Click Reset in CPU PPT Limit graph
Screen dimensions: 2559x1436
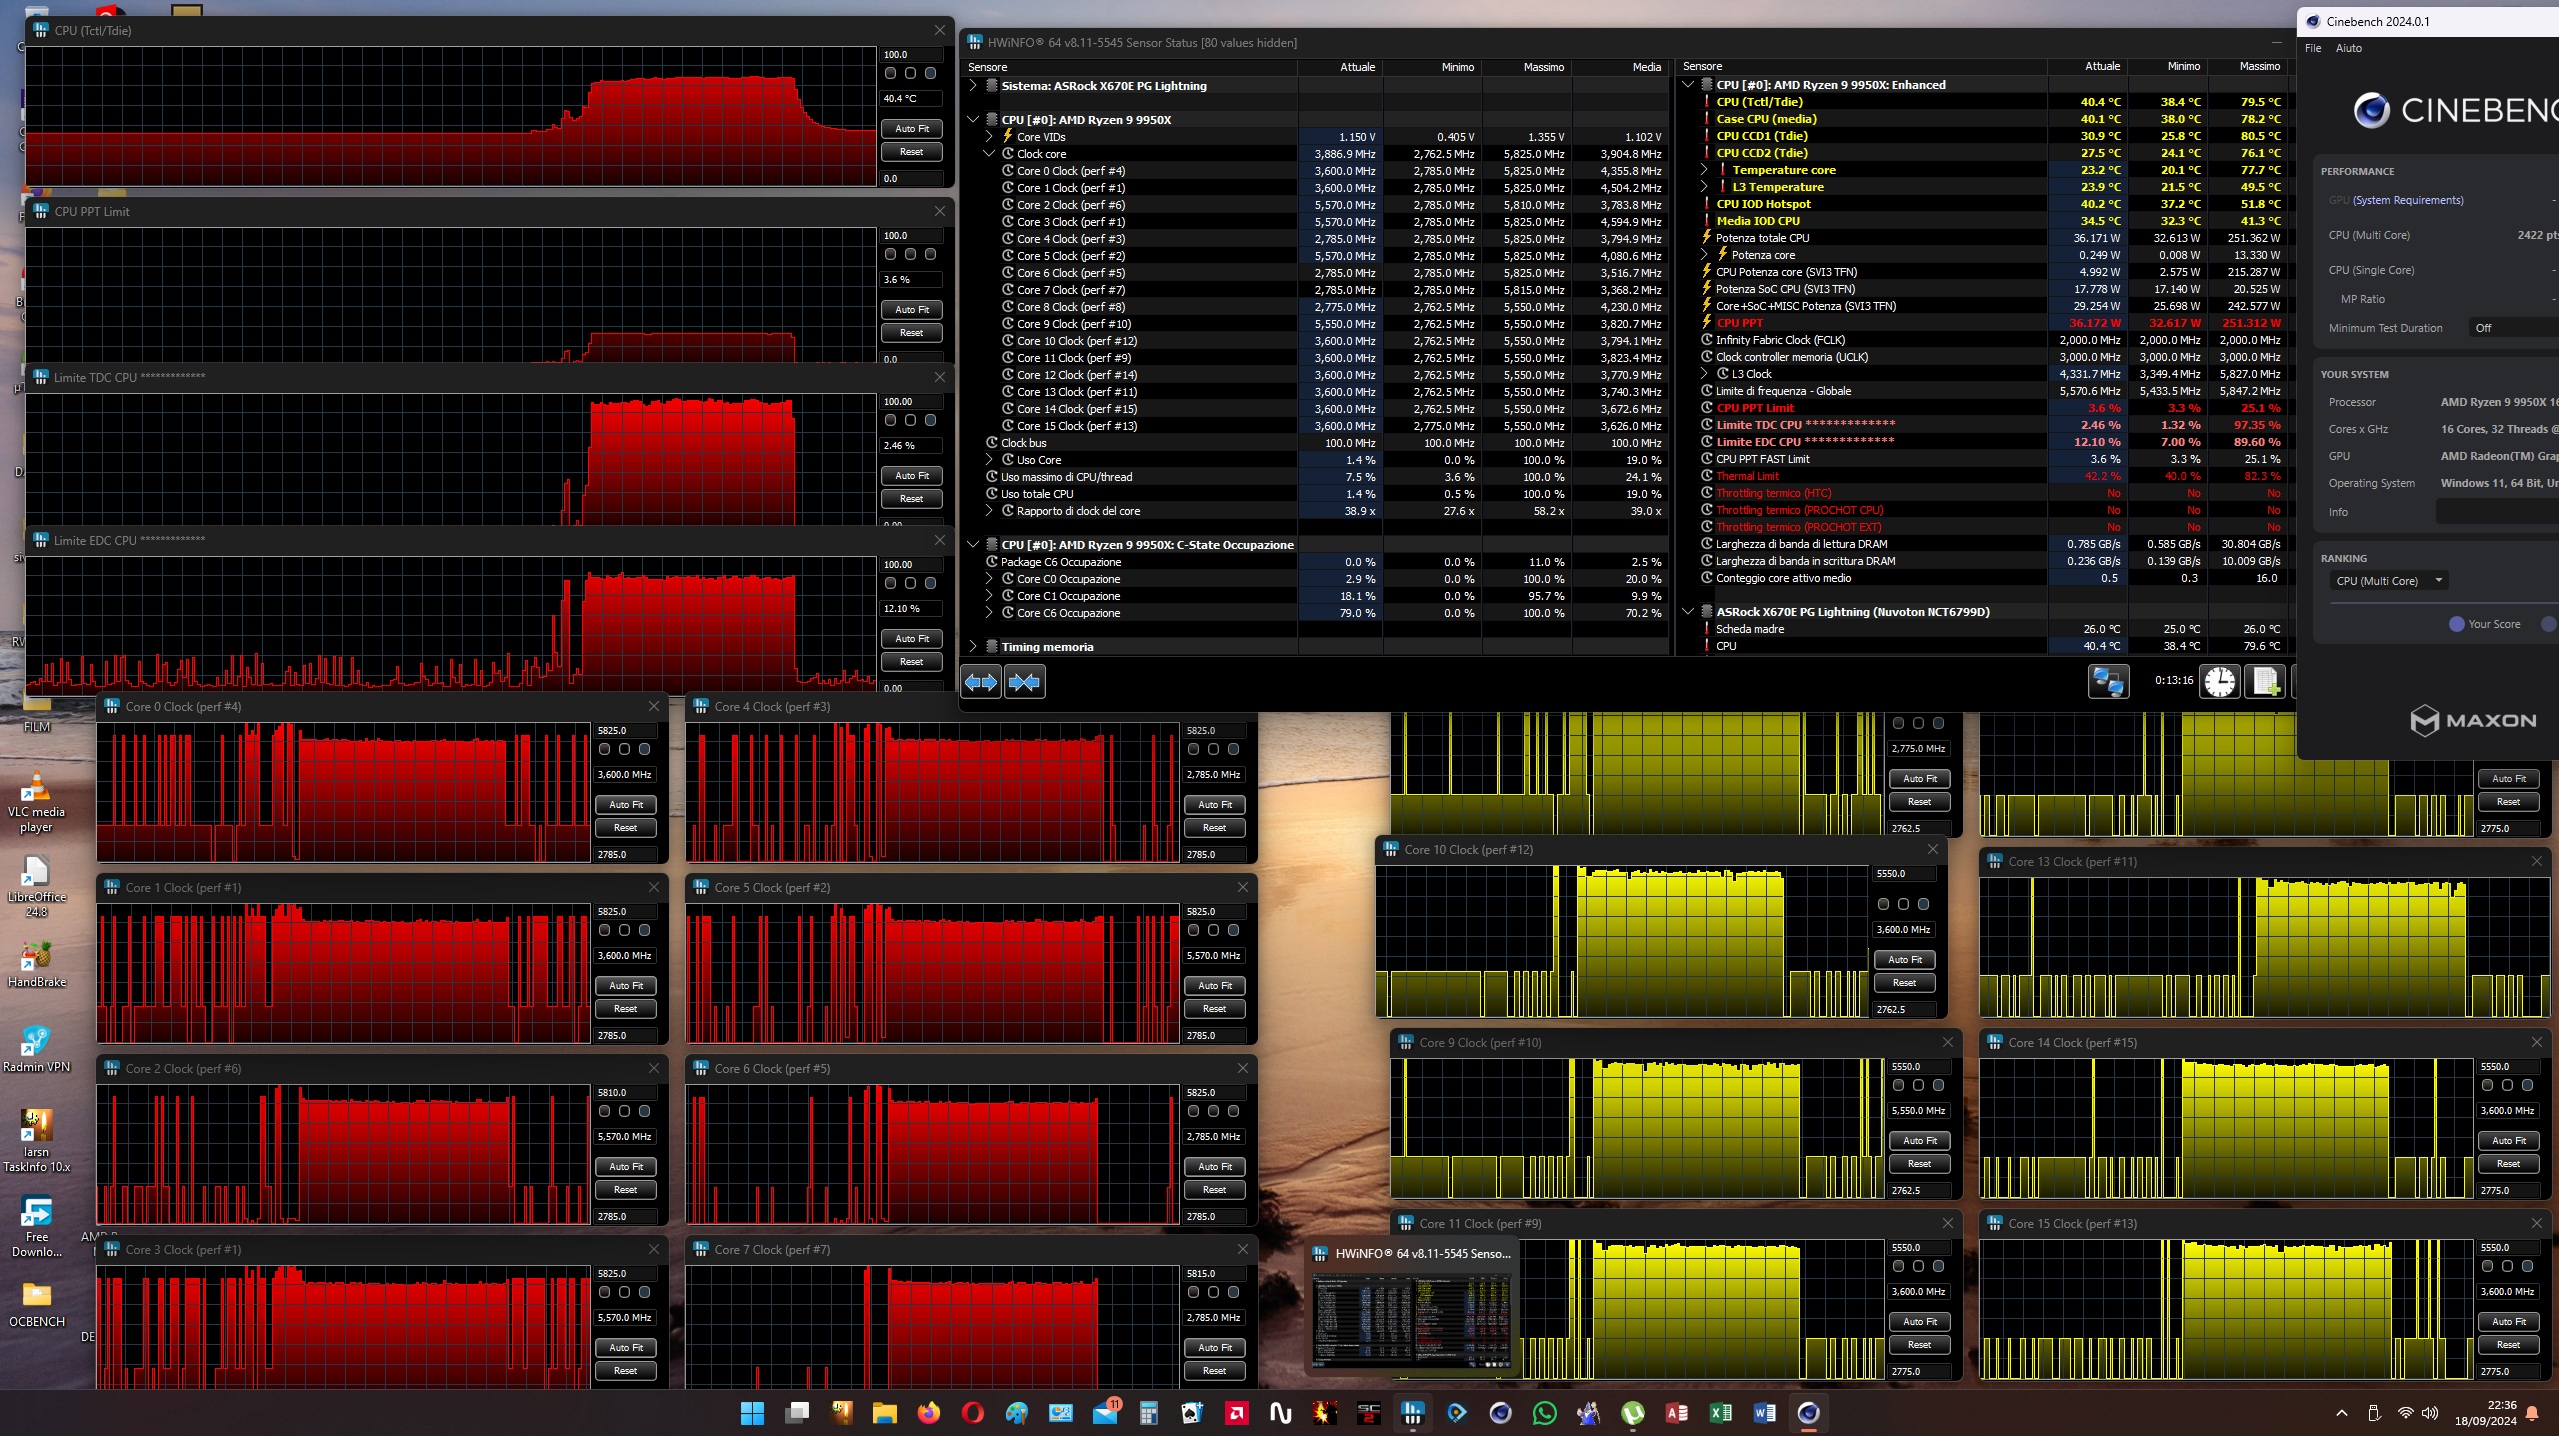click(x=911, y=333)
